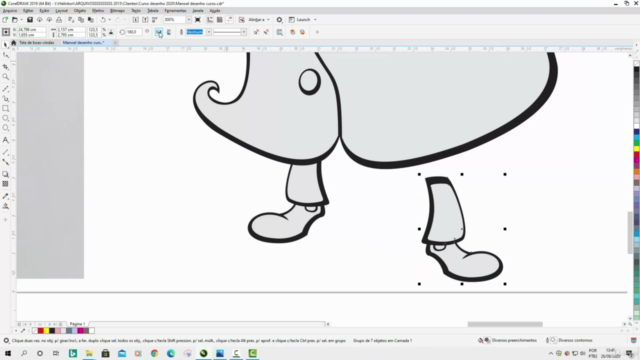Click the Open file folder icon

pos(15,20)
